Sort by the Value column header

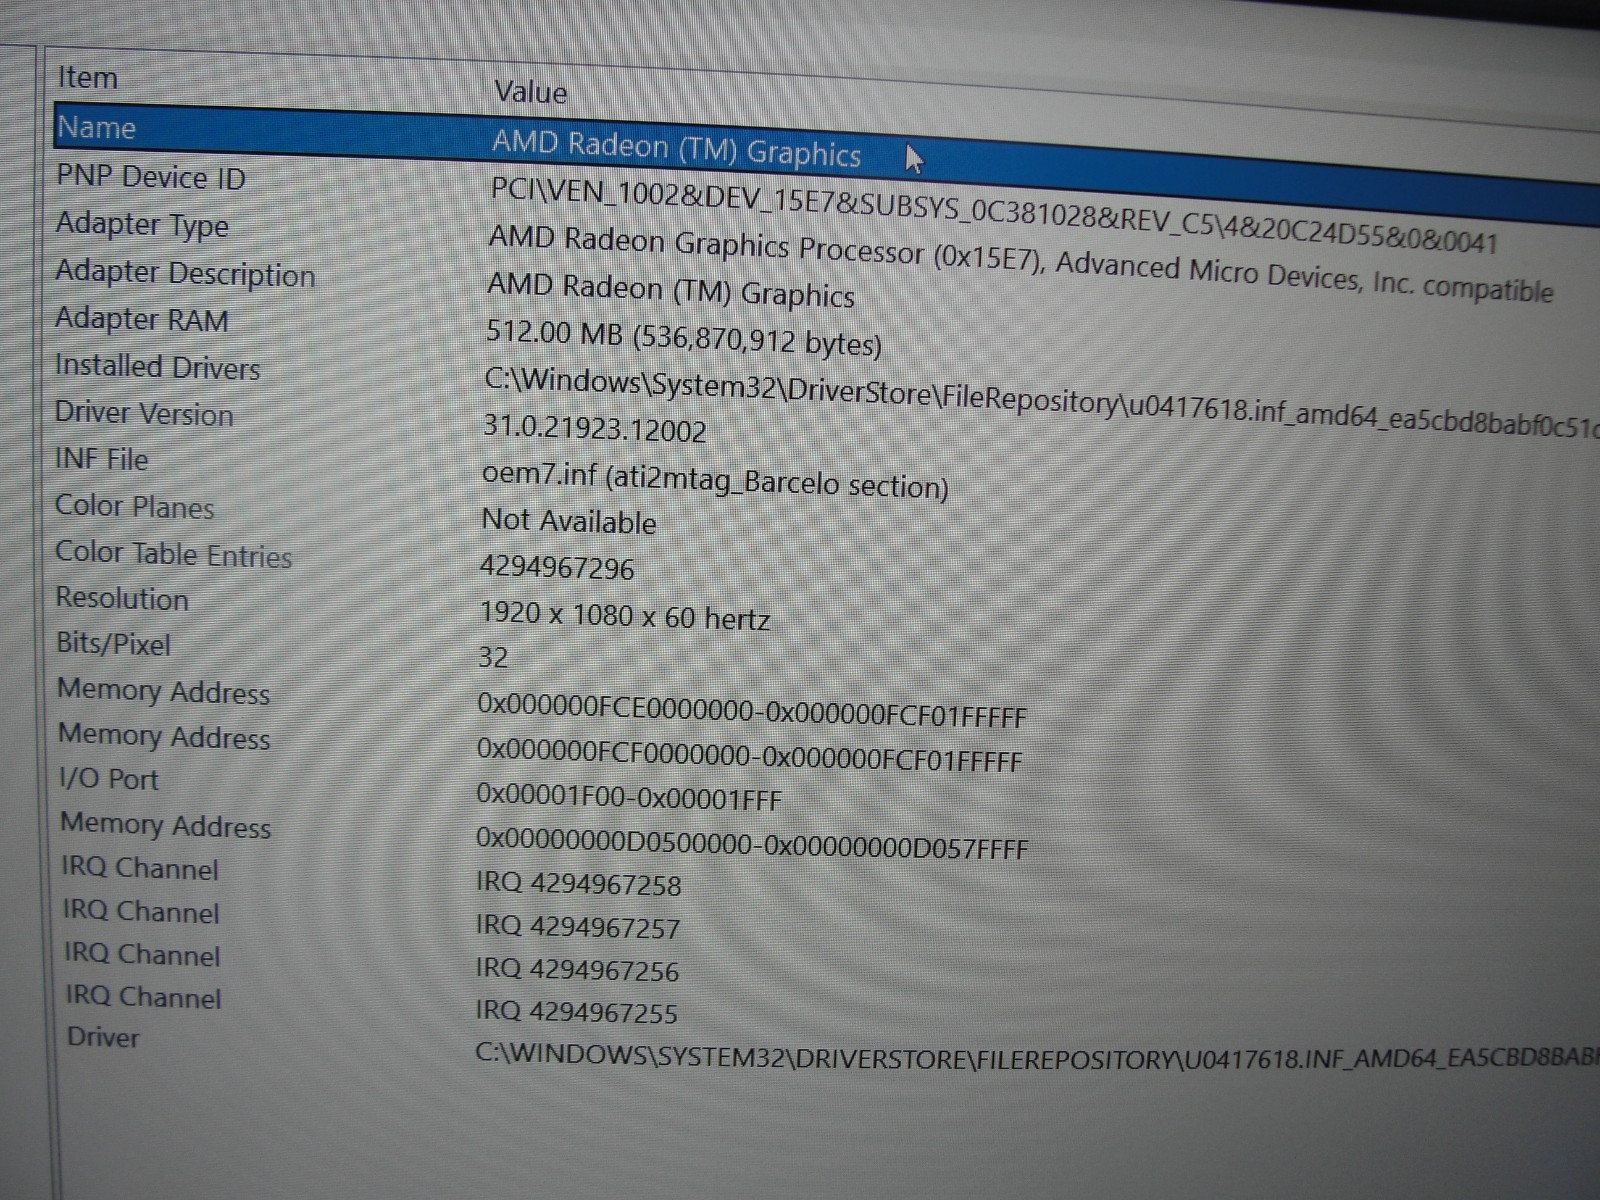tap(530, 92)
